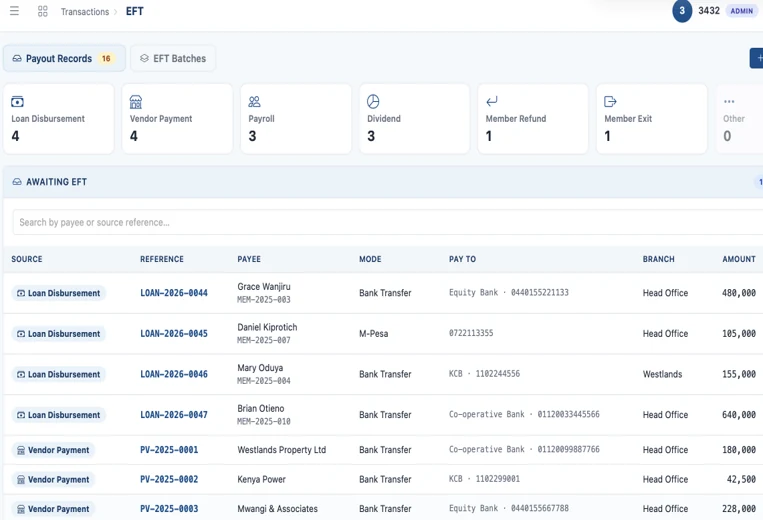
Task: Click Vendor Payment tag in PV-2025-0003 row
Action: [x=53, y=509]
